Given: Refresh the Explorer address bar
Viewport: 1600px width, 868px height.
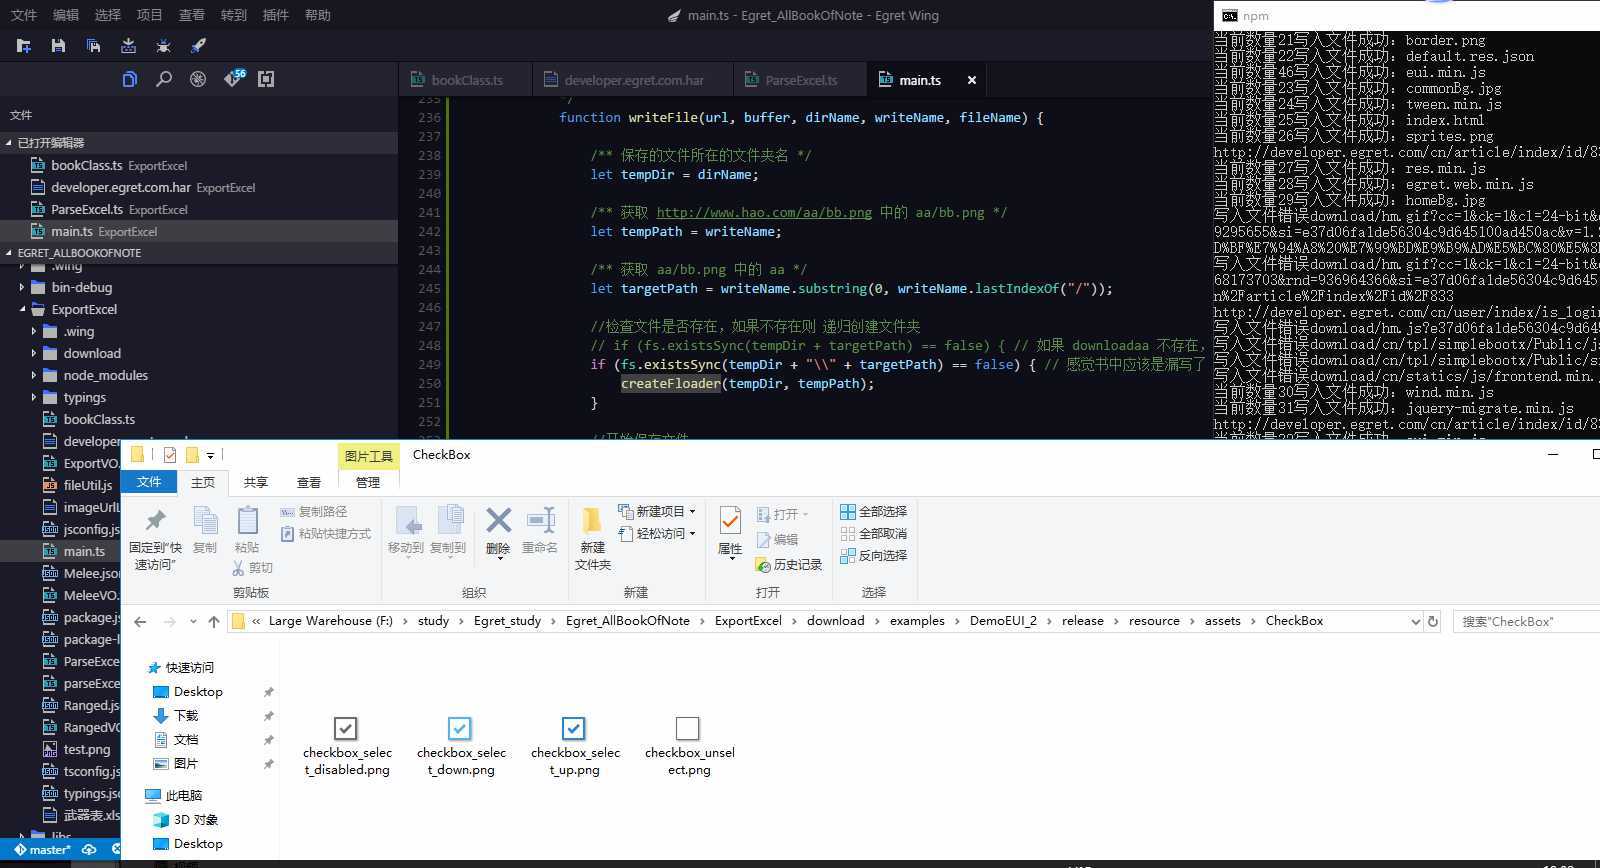Looking at the screenshot, I should tap(1433, 621).
